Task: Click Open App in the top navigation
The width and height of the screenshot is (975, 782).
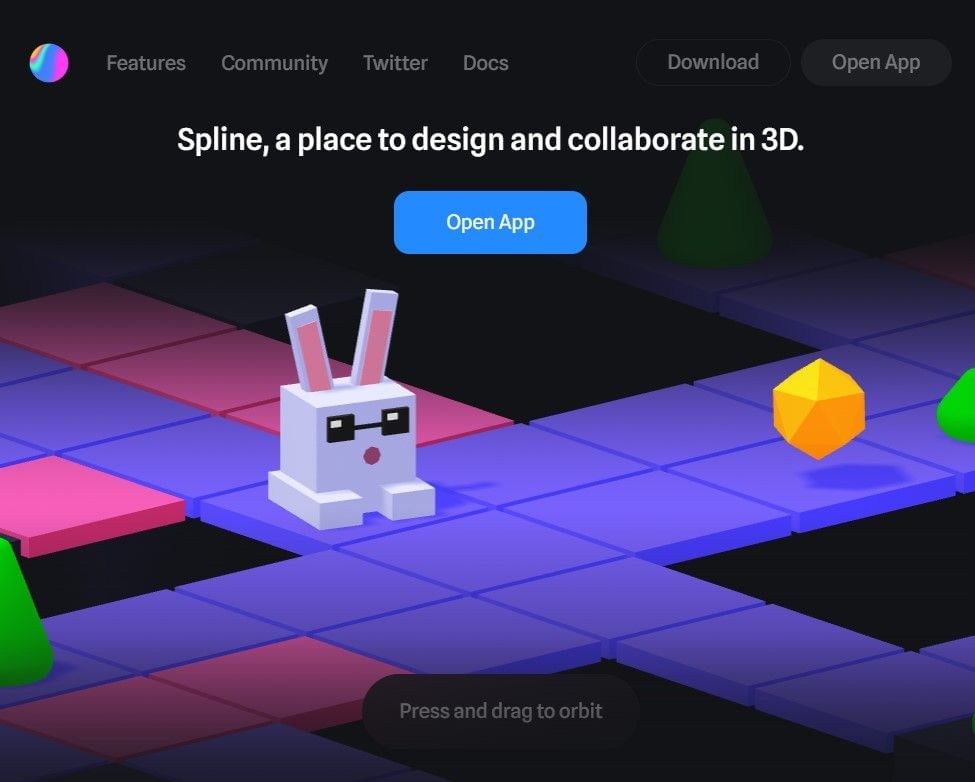Action: click(x=875, y=62)
